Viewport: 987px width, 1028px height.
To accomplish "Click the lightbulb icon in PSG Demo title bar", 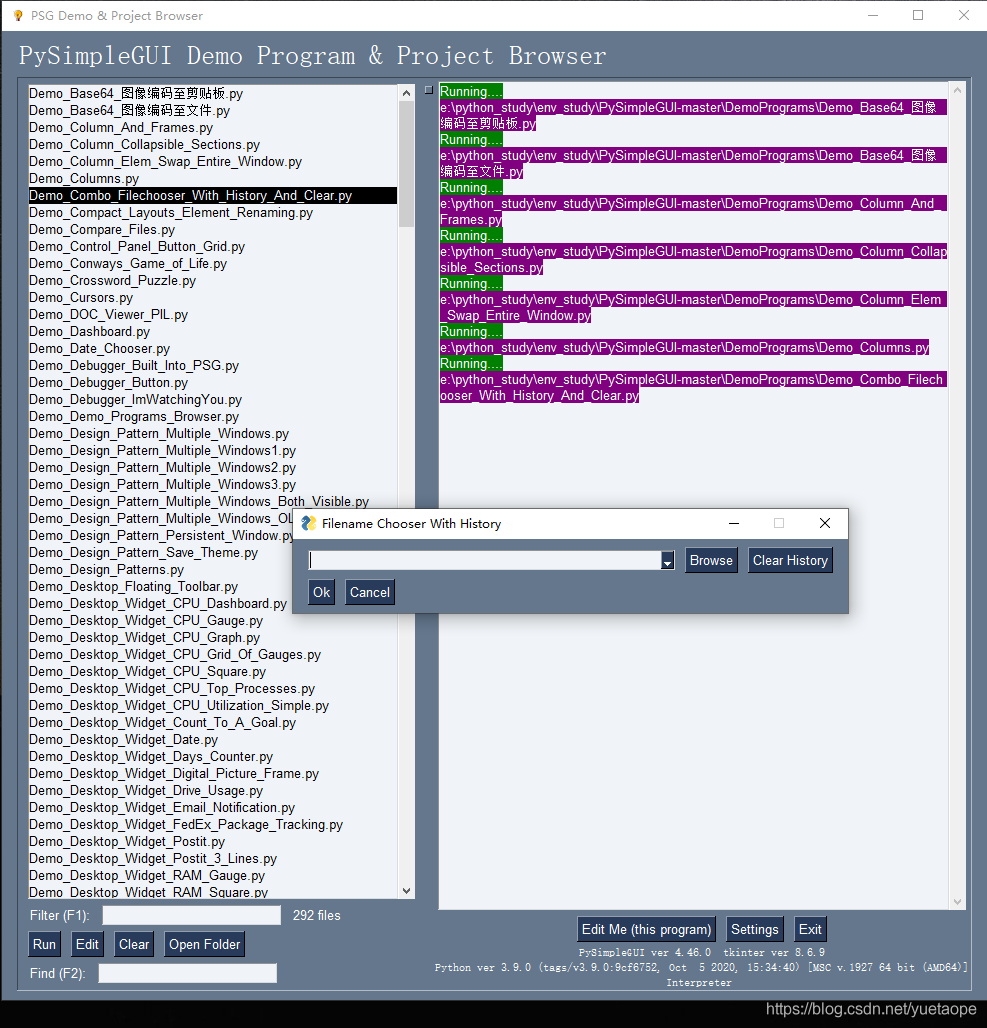I will [18, 15].
